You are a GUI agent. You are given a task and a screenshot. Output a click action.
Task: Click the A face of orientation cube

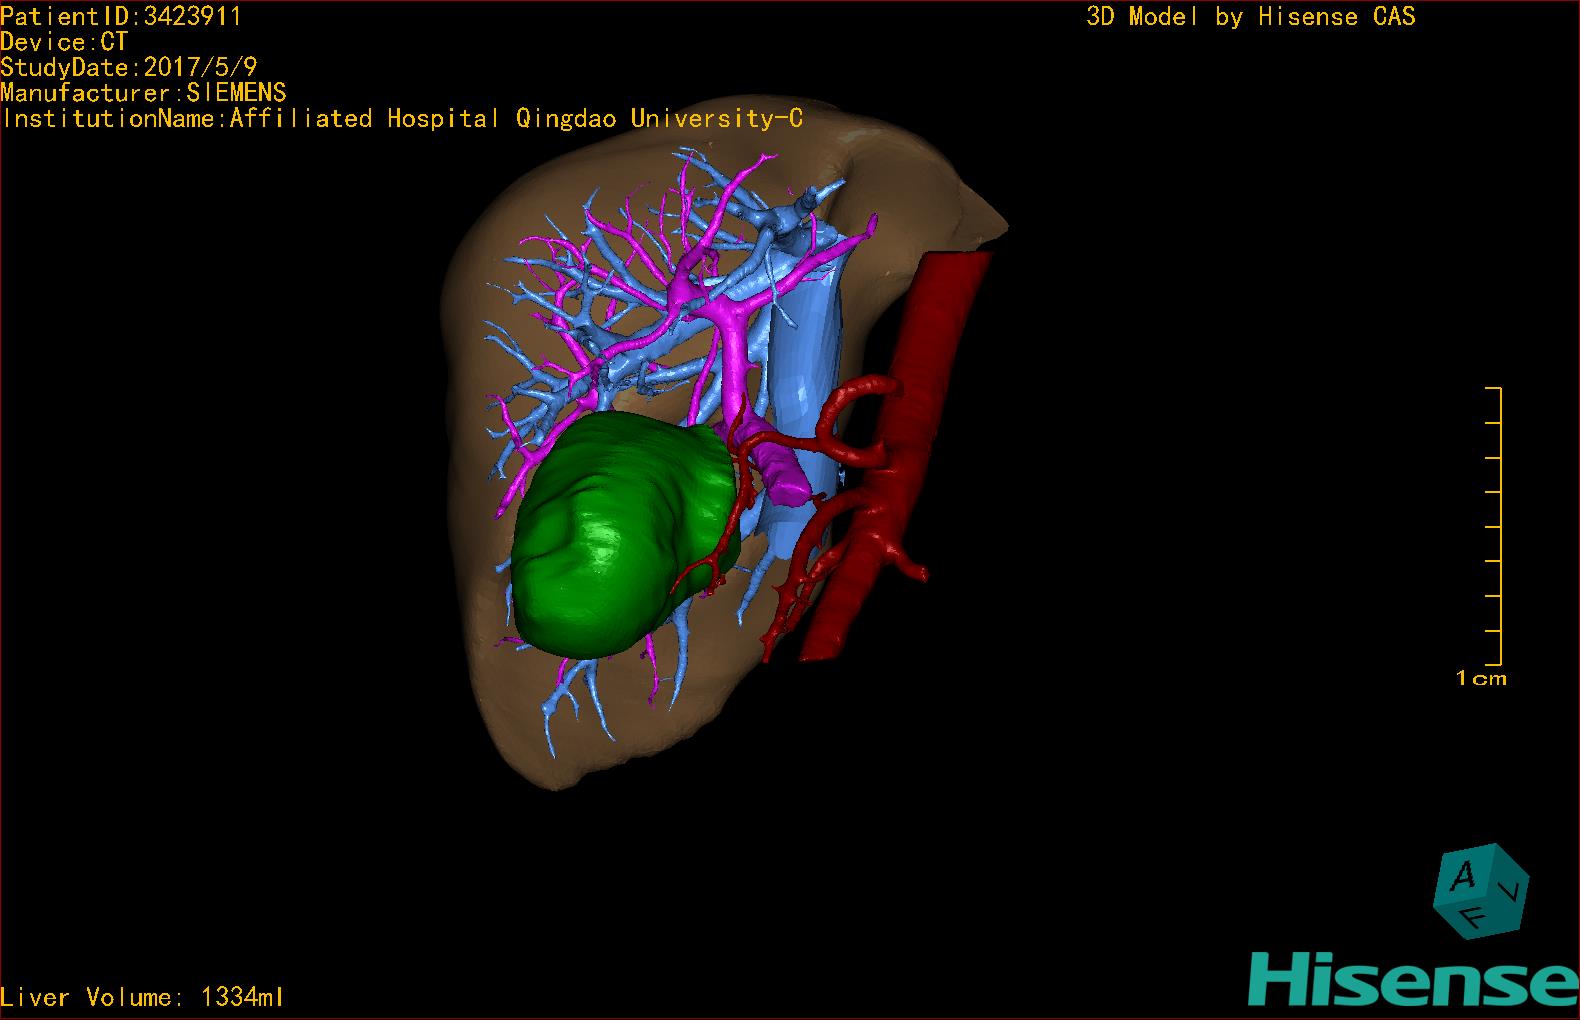pyautogui.click(x=1464, y=878)
